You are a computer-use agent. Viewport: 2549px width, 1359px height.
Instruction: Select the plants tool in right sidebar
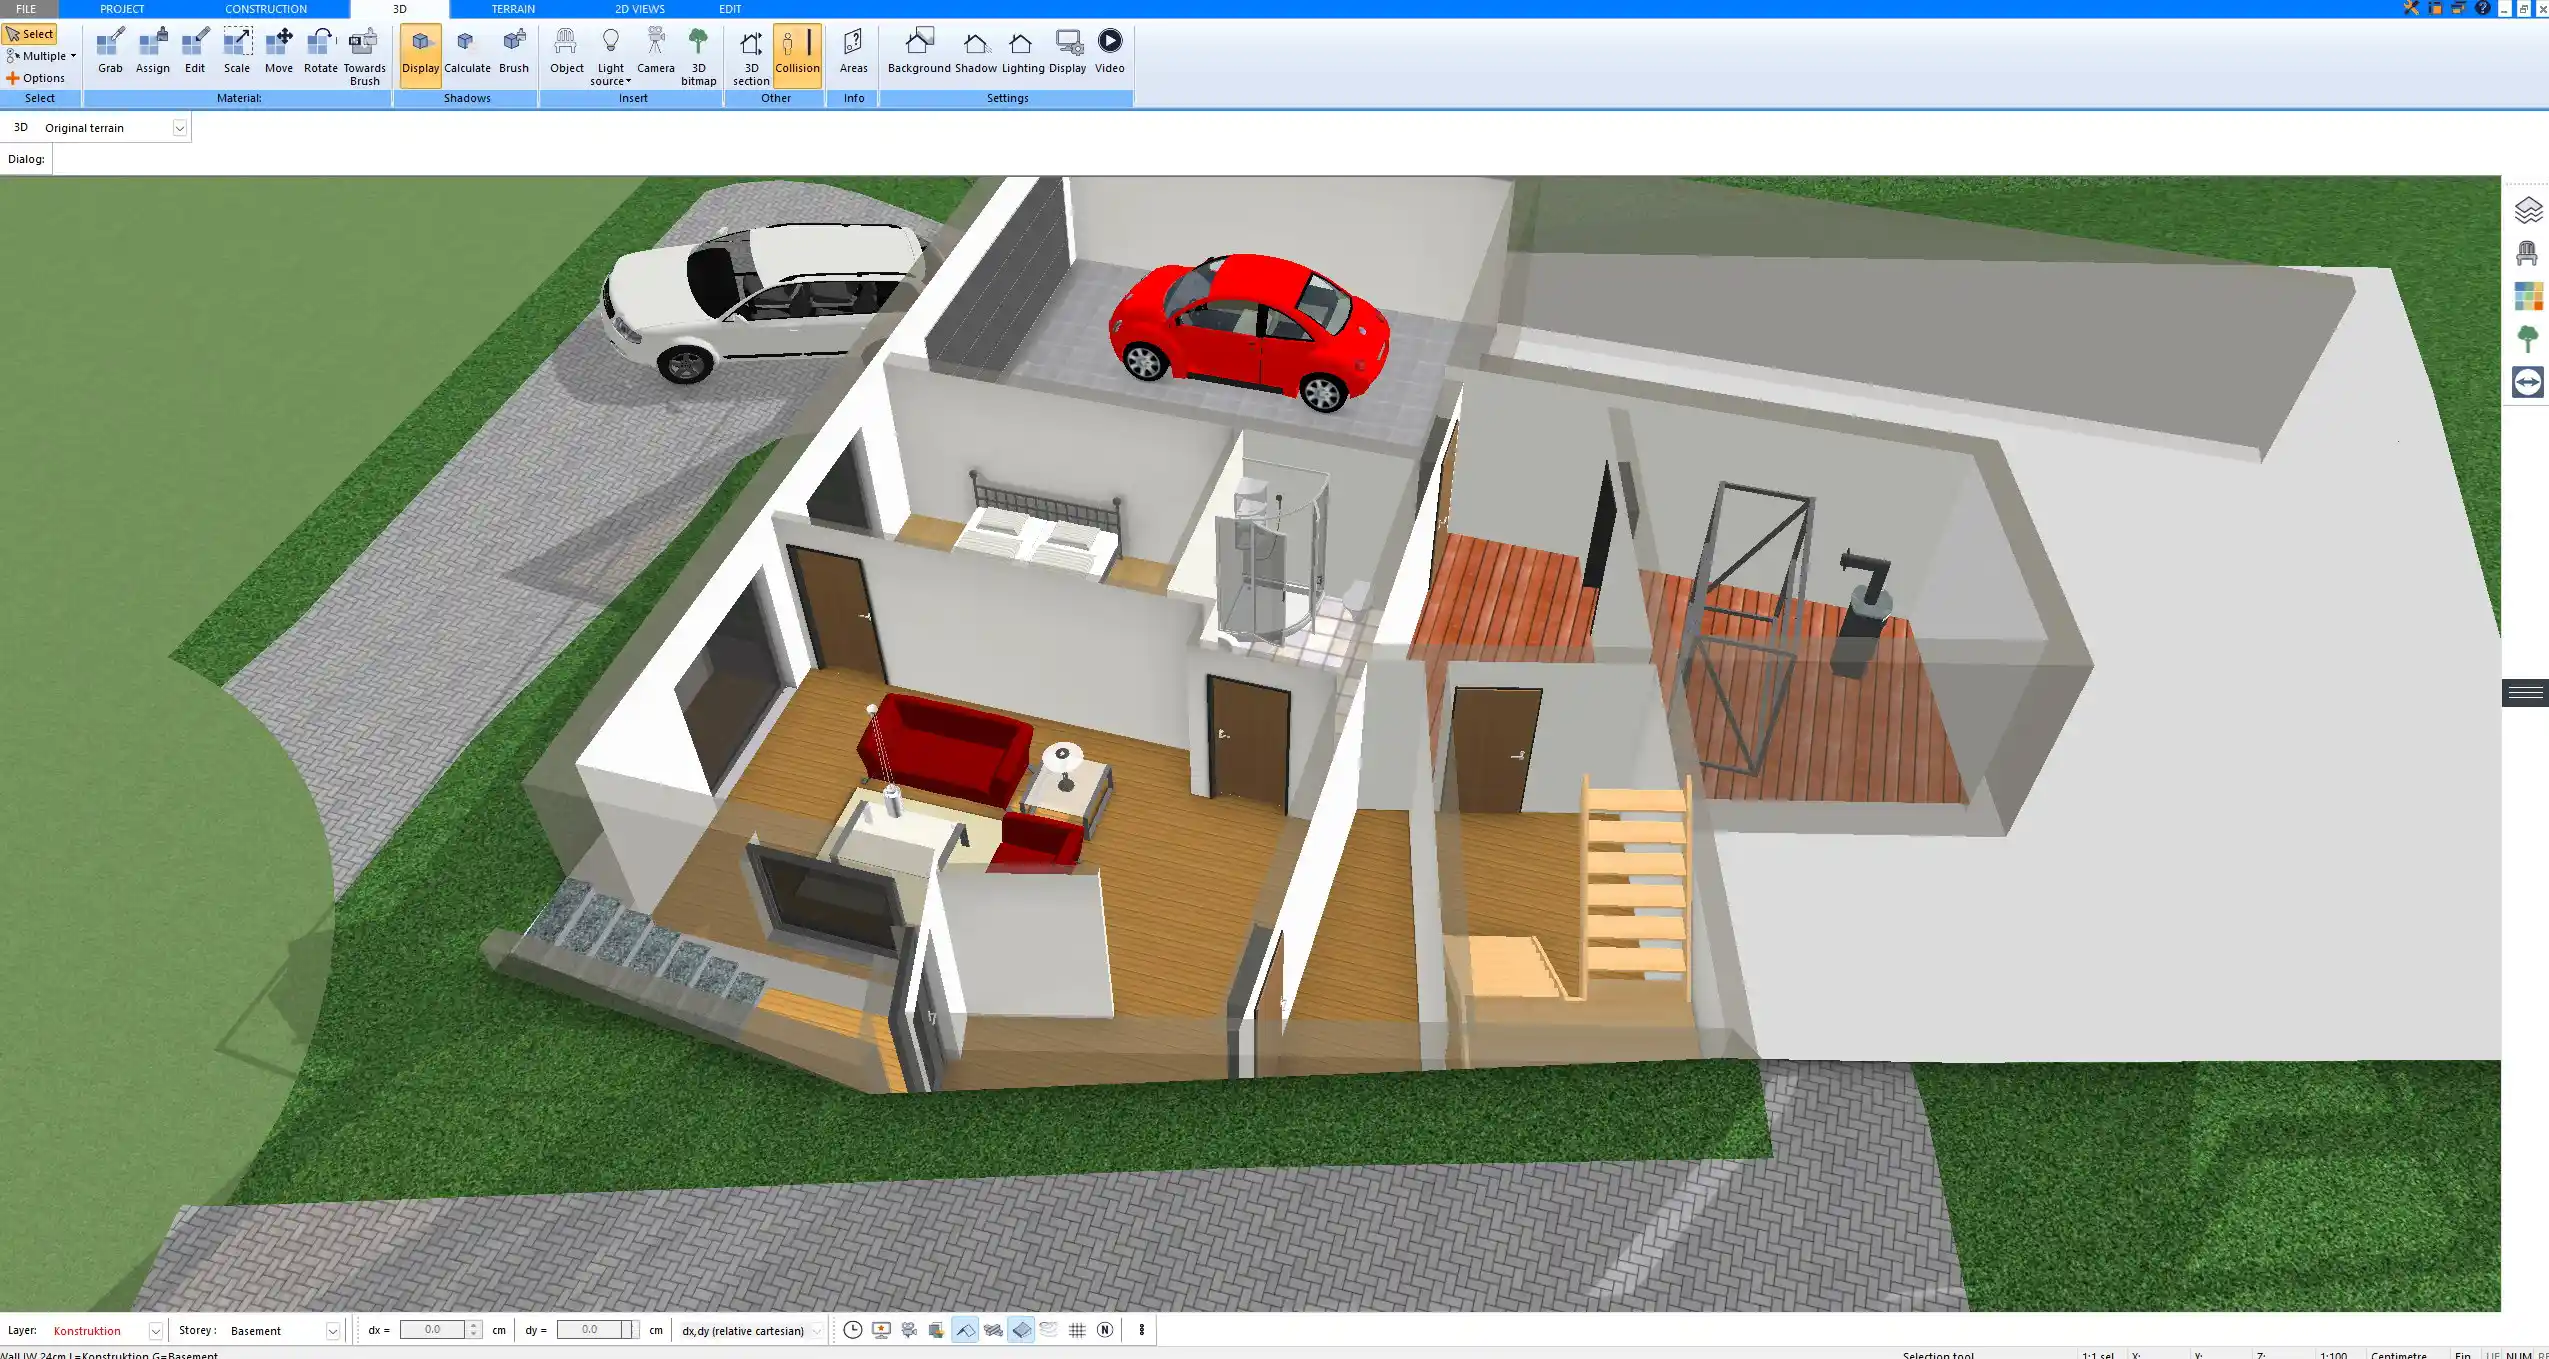pos(2530,338)
